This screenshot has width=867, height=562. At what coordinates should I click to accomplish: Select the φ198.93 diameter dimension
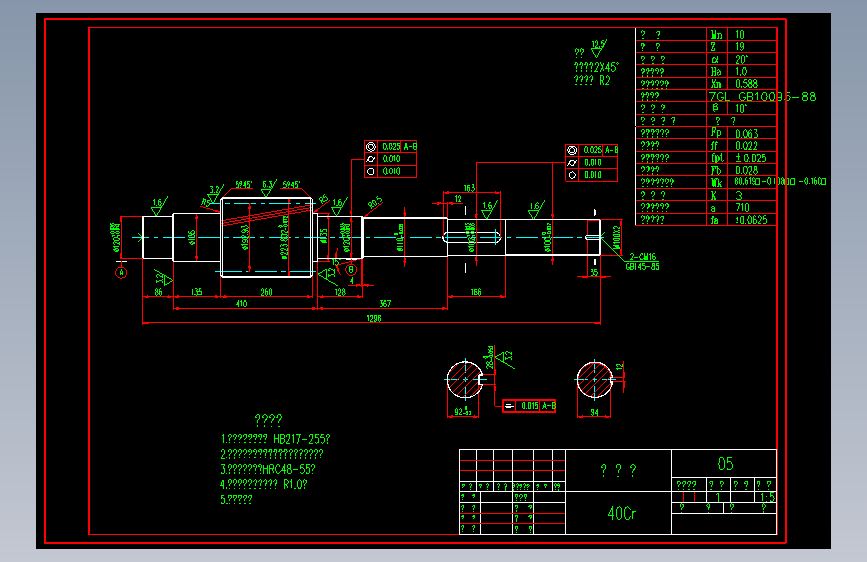point(245,237)
